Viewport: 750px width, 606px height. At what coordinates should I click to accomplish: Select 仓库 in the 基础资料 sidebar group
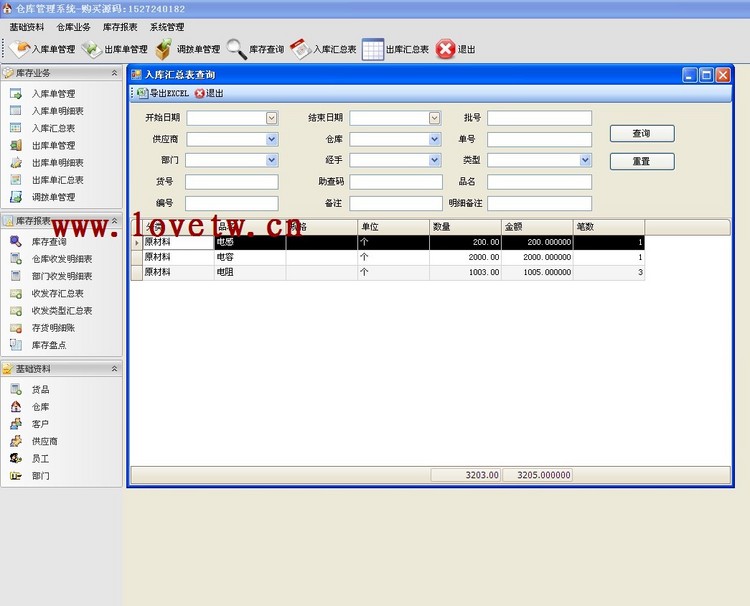40,407
